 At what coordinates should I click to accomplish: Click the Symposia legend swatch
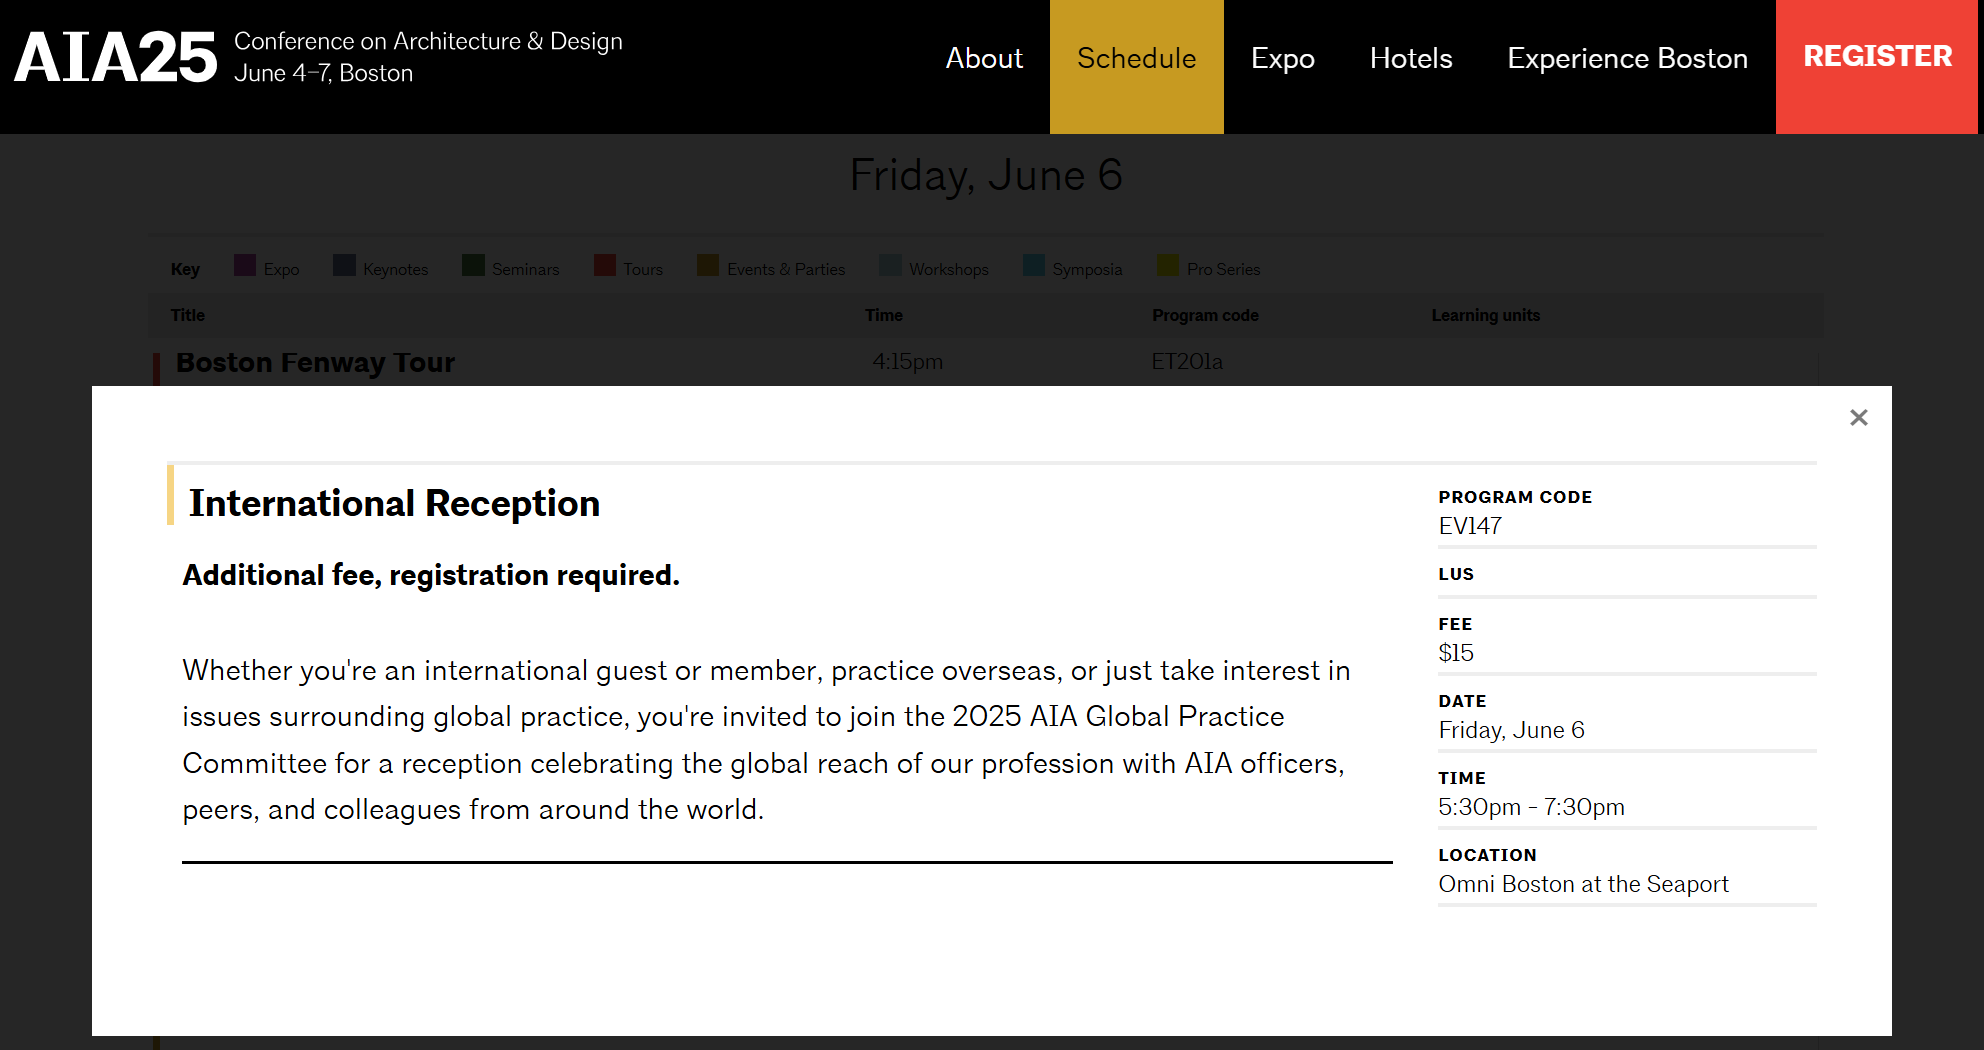(x=1034, y=265)
